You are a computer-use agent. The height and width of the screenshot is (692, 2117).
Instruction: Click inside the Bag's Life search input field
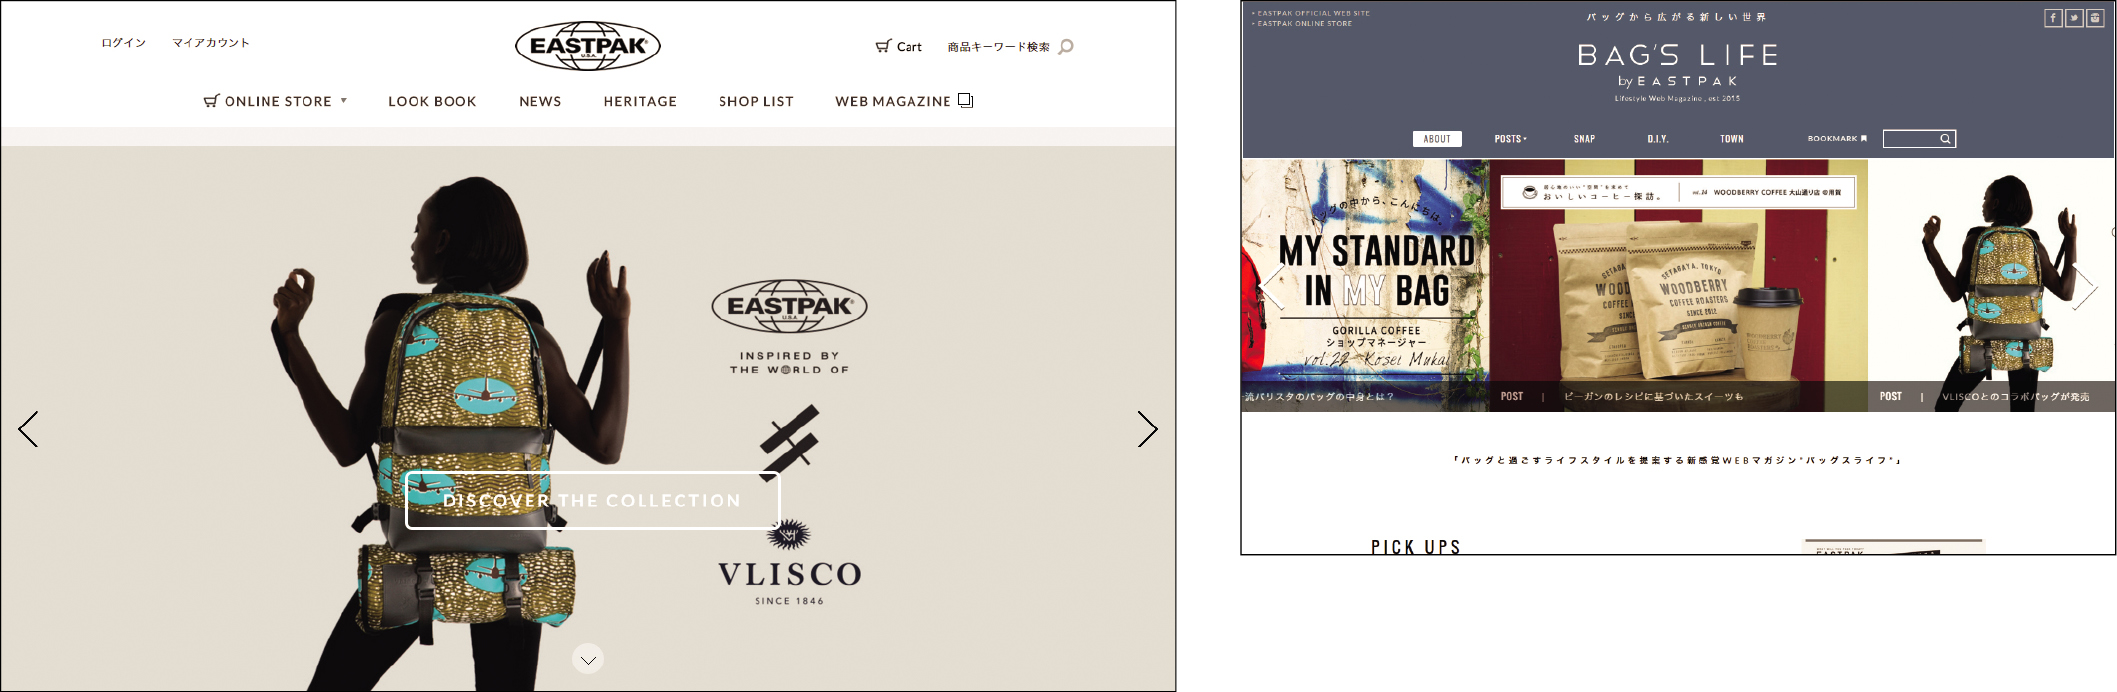click(1910, 139)
